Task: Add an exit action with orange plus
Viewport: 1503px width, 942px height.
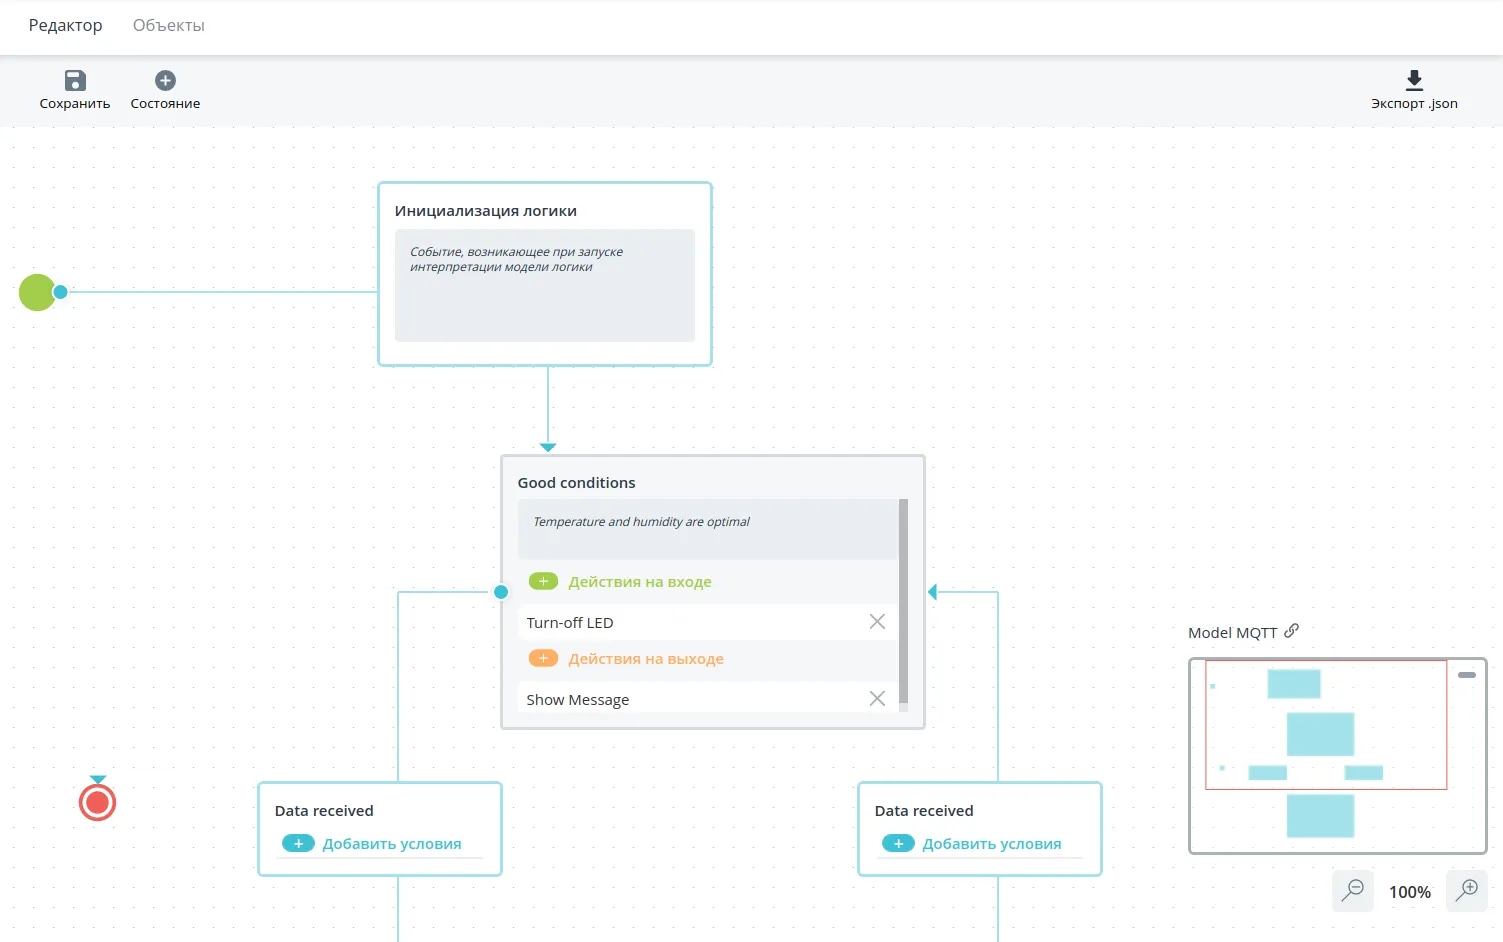Action: coord(543,658)
